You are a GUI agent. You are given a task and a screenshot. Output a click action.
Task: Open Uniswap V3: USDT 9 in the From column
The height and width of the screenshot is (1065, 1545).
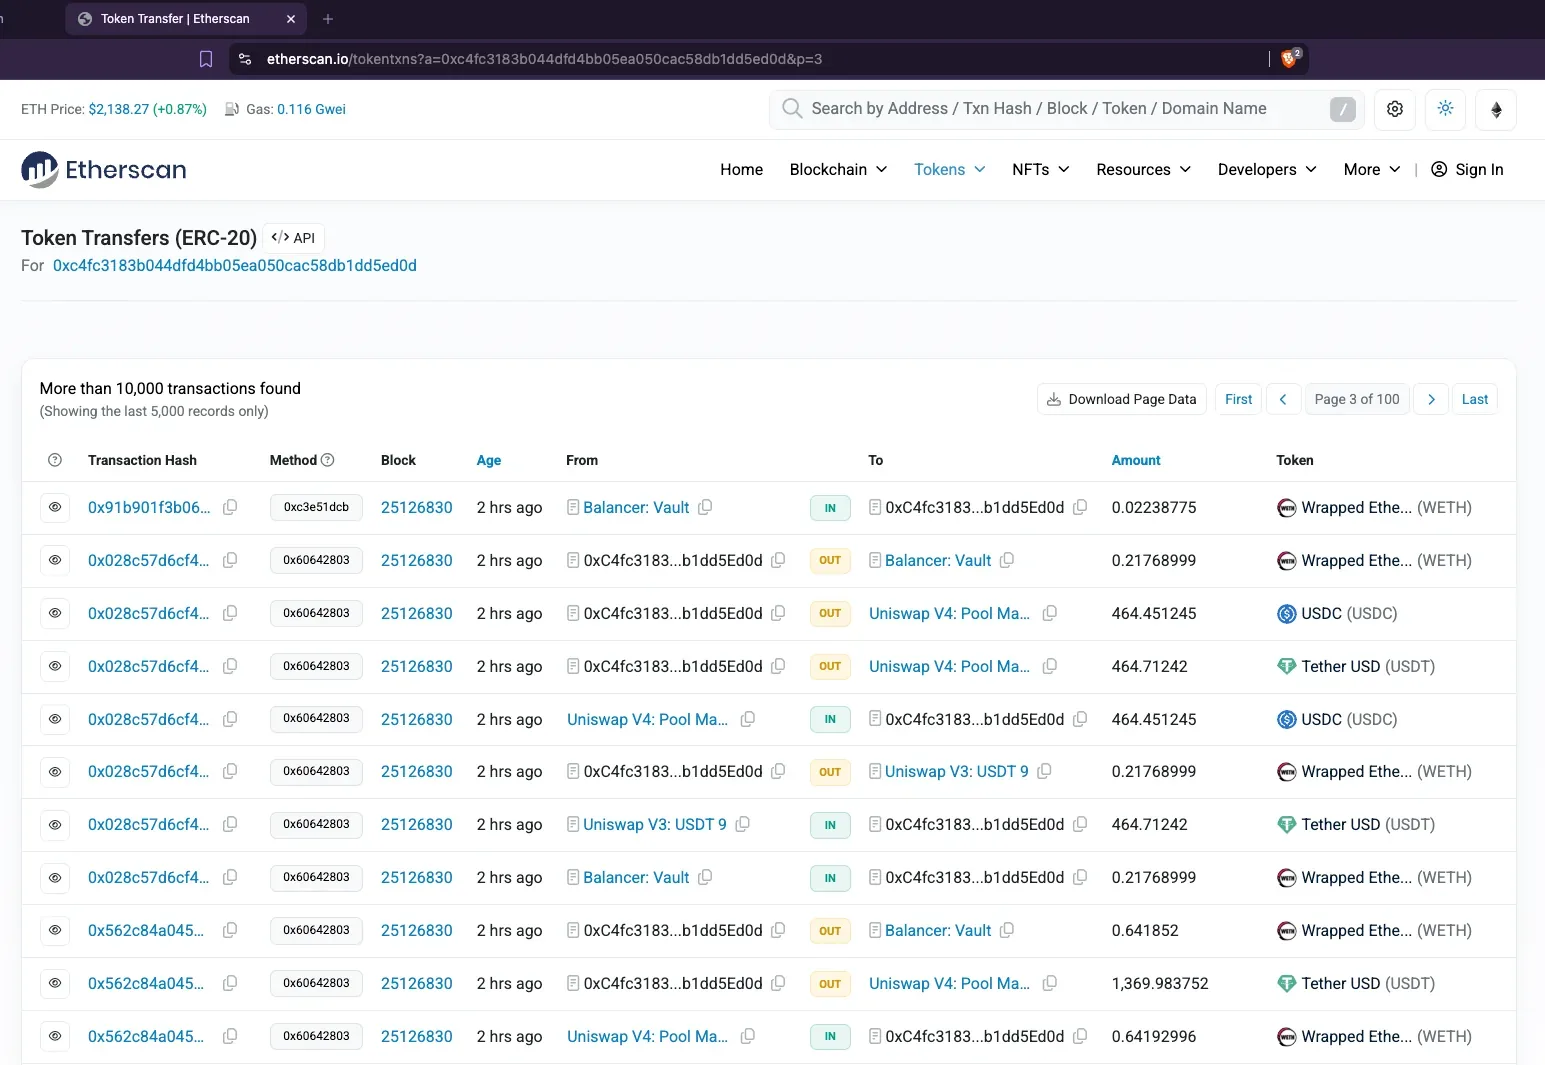(x=654, y=825)
